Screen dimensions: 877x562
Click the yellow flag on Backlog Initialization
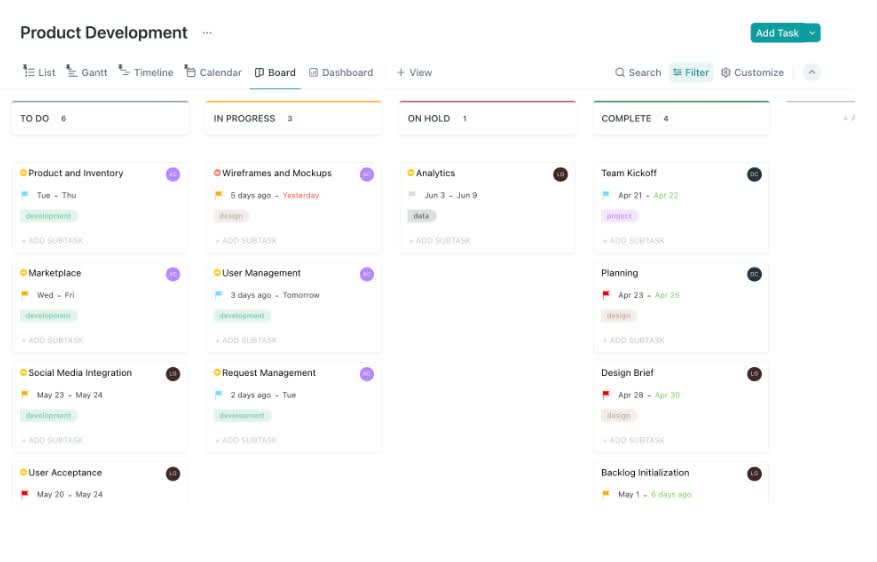coord(606,494)
